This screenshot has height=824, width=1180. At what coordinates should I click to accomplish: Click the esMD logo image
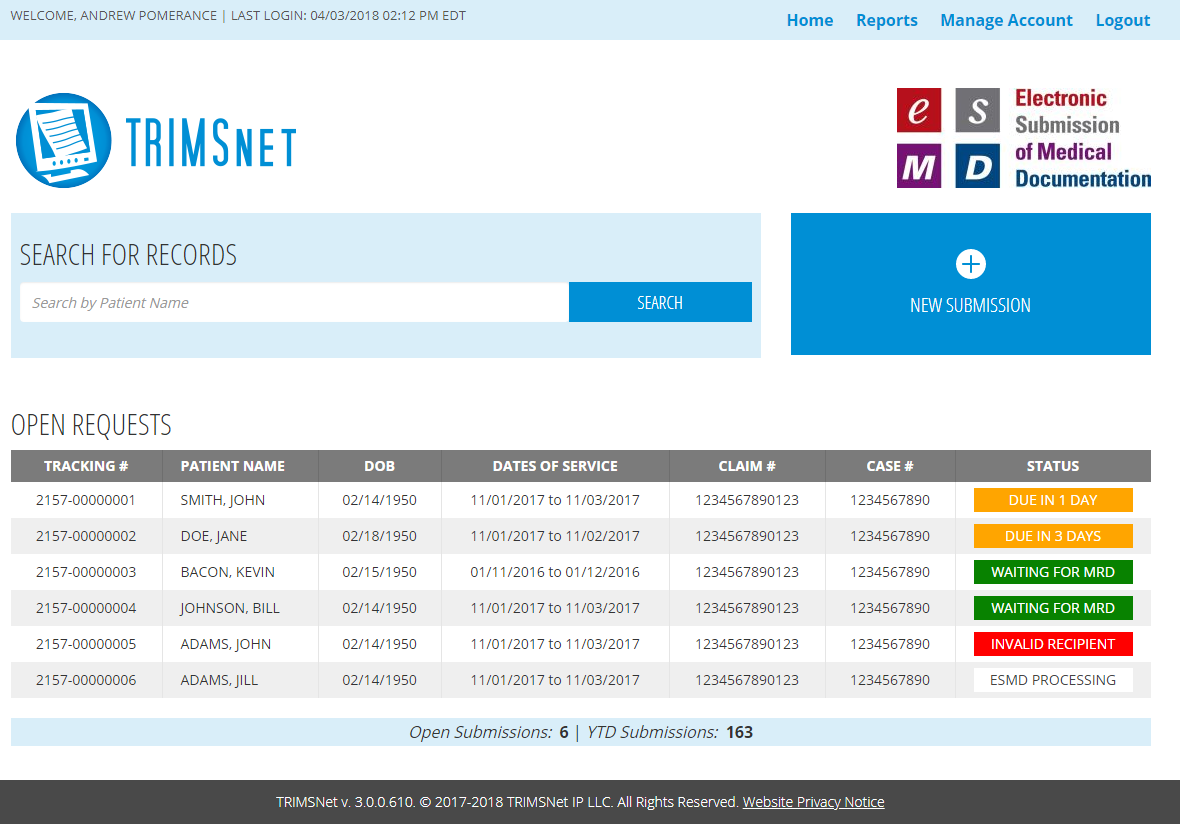click(1023, 138)
